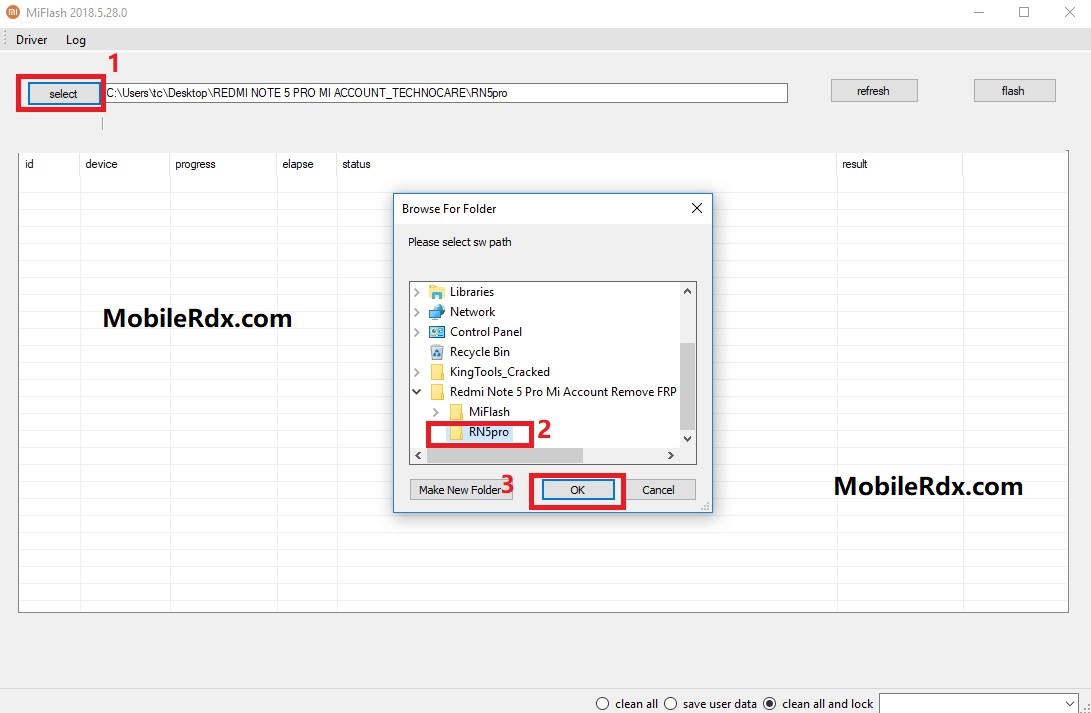Viewport: 1091px width, 713px height.
Task: Select the 'Recycle Bin' label
Action: pyautogui.click(x=479, y=352)
